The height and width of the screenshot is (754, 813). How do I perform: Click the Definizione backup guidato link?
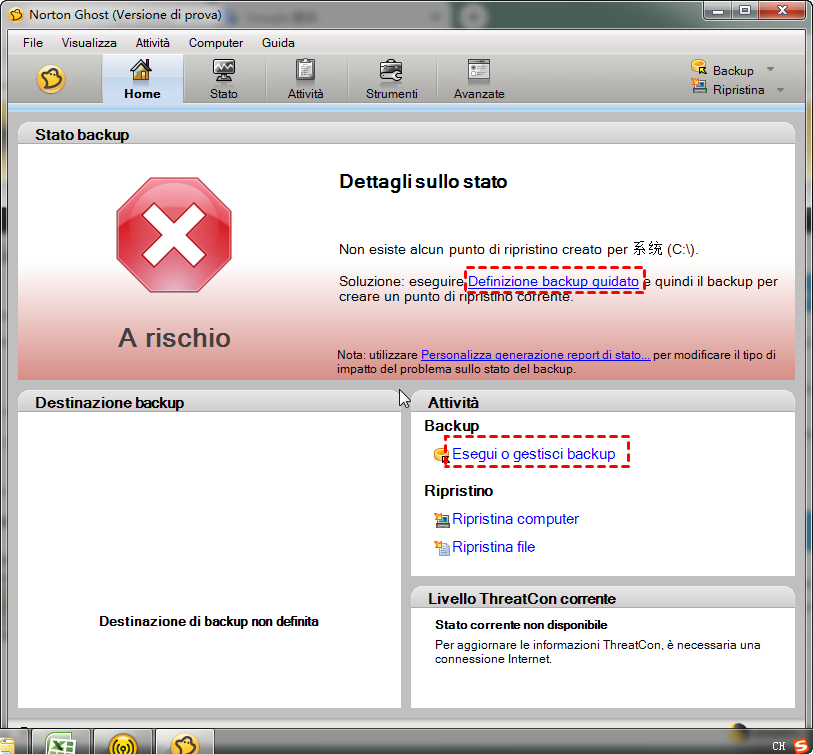point(553,281)
